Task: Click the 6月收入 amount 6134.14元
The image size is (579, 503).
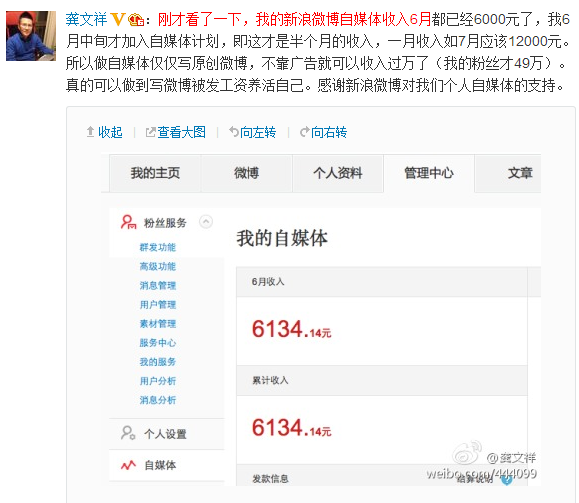Action: (292, 329)
